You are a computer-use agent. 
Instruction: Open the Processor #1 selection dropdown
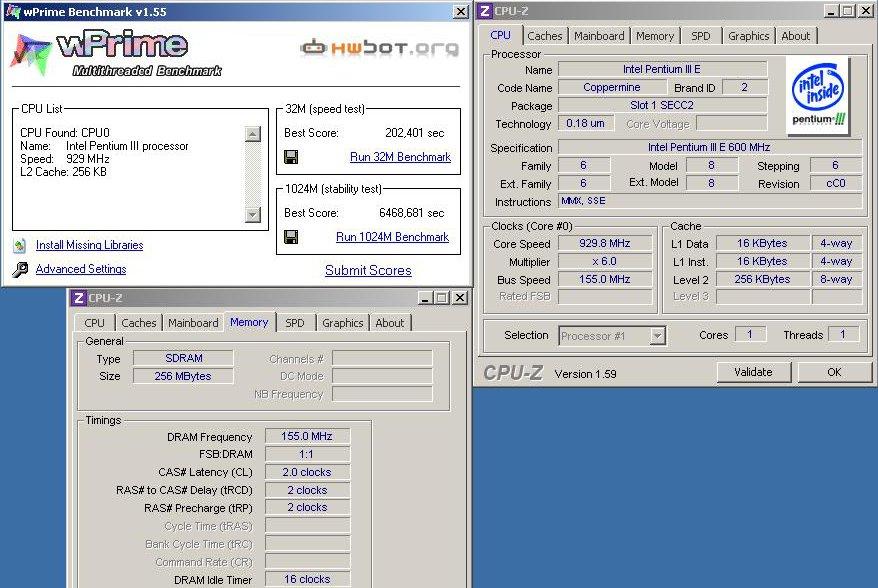coord(657,336)
